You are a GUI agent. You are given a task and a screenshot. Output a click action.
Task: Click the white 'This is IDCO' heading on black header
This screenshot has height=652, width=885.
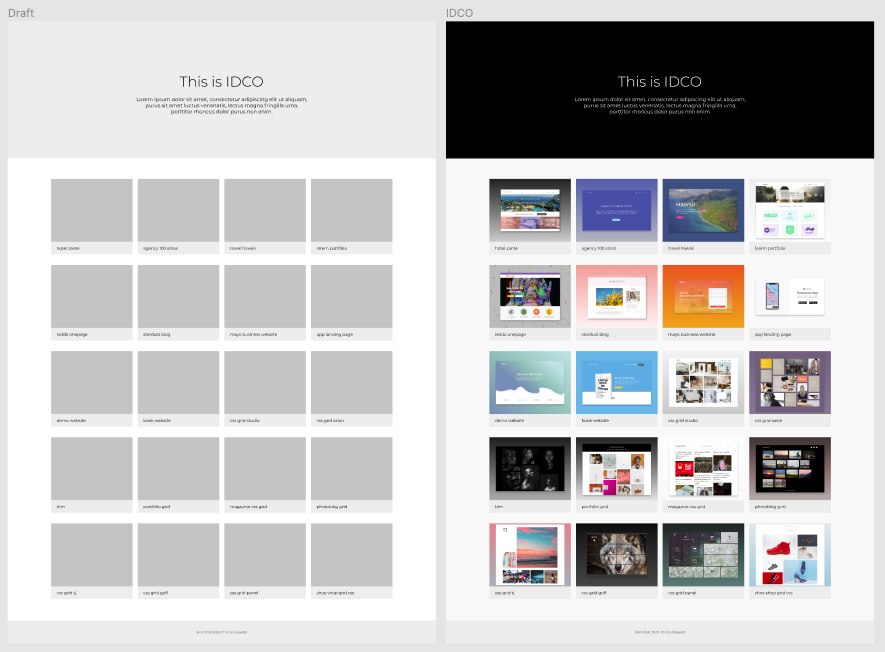659,82
